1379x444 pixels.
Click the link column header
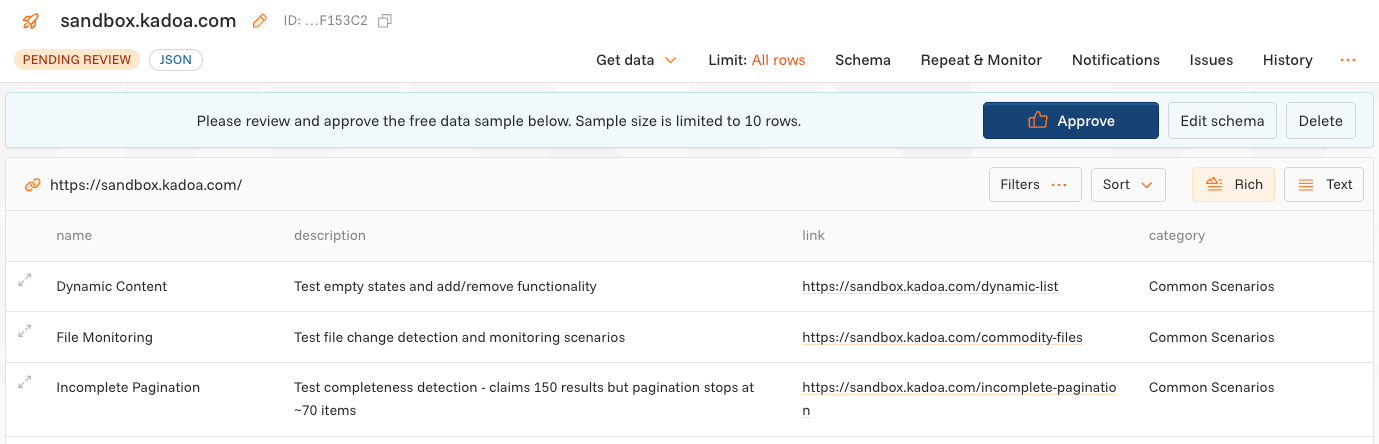pyautogui.click(x=813, y=236)
